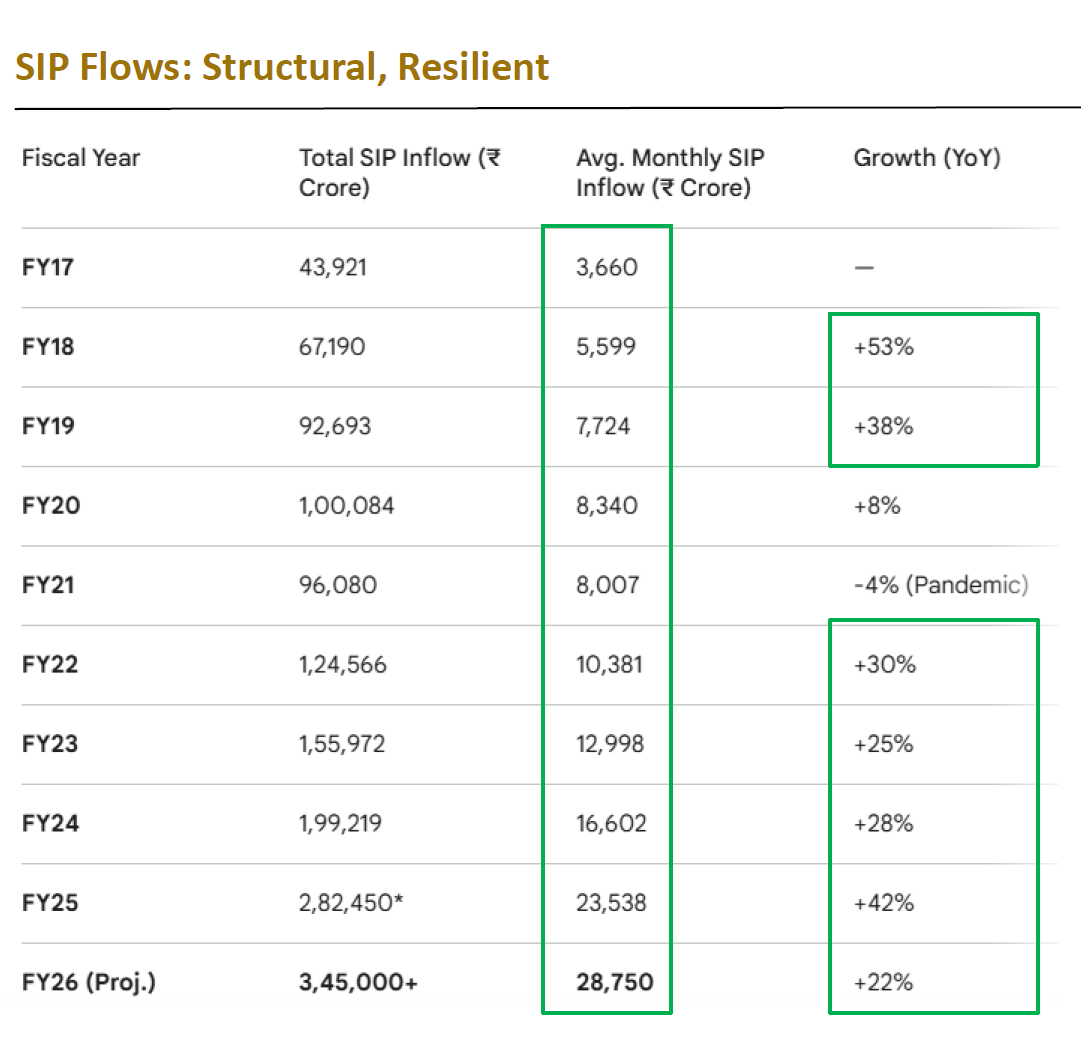Screen dimensions: 1081x1040
Task: Select the 3,45,000+ projected total inflow
Action: click(x=358, y=982)
